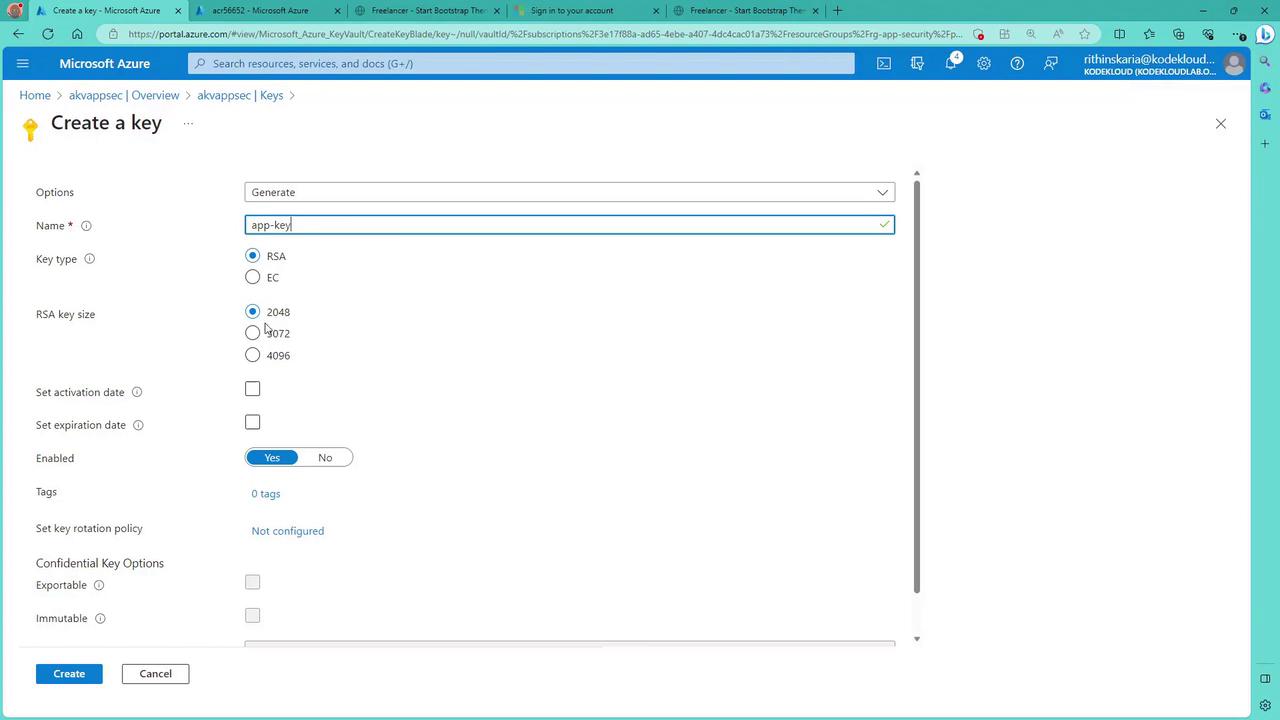Open the Directories and subscriptions filter
Image resolution: width=1280 pixels, height=720 pixels.
coord(917,63)
